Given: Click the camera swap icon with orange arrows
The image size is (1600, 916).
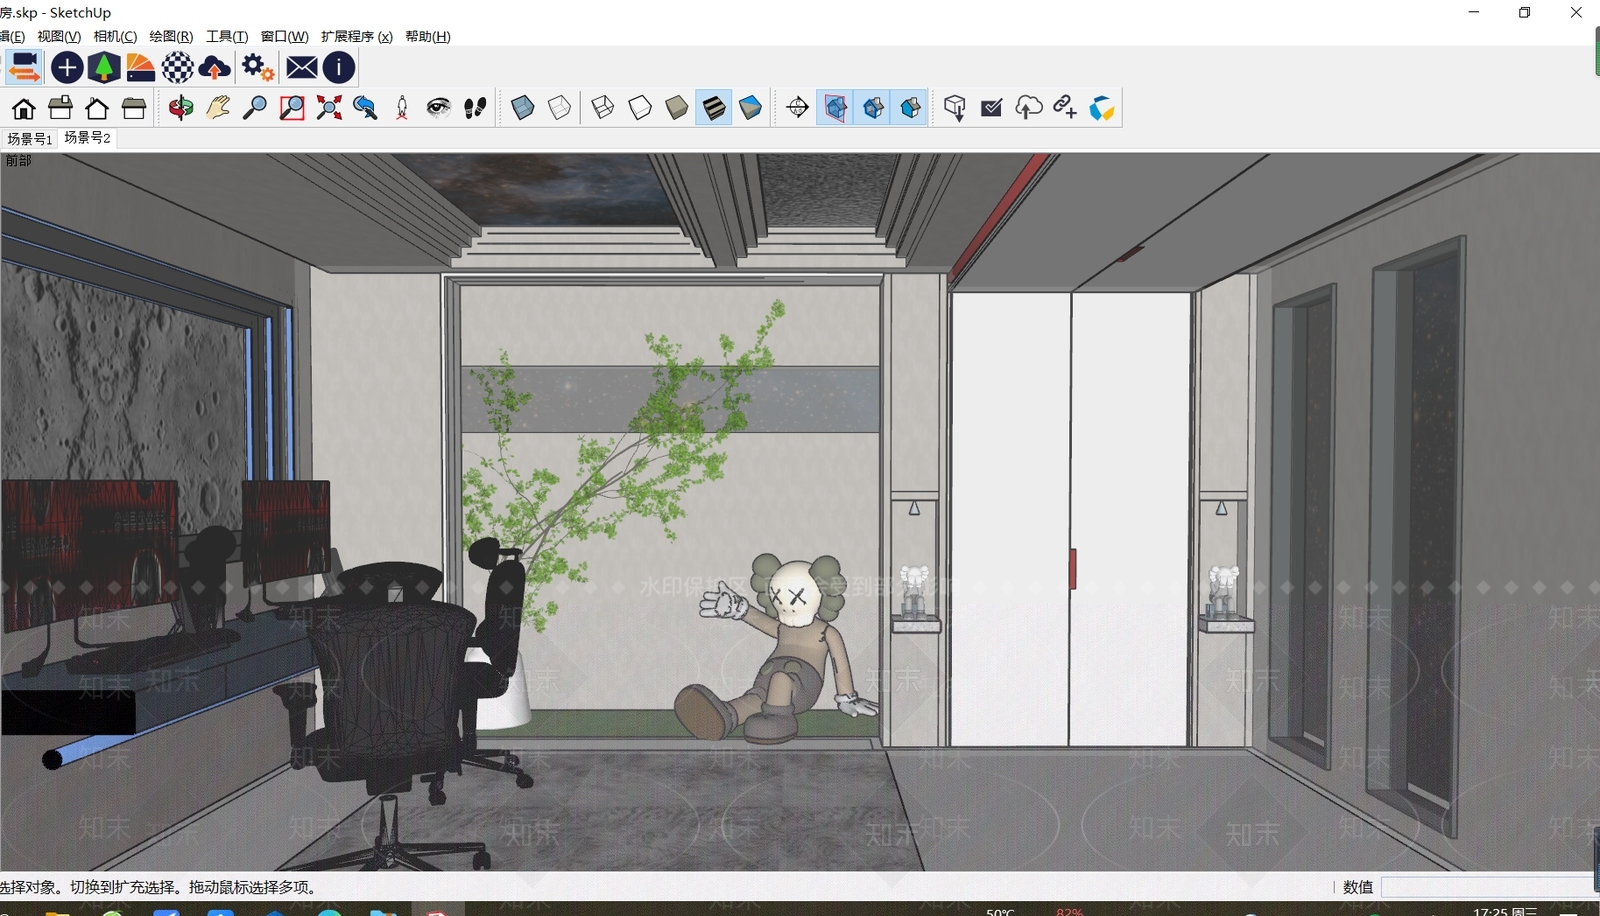Looking at the screenshot, I should (x=24, y=68).
